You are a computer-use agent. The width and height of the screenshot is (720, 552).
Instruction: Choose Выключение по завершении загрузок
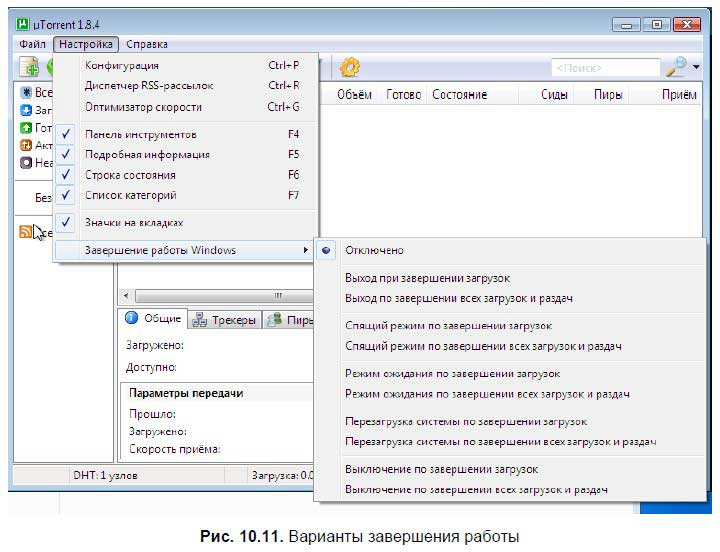441,469
